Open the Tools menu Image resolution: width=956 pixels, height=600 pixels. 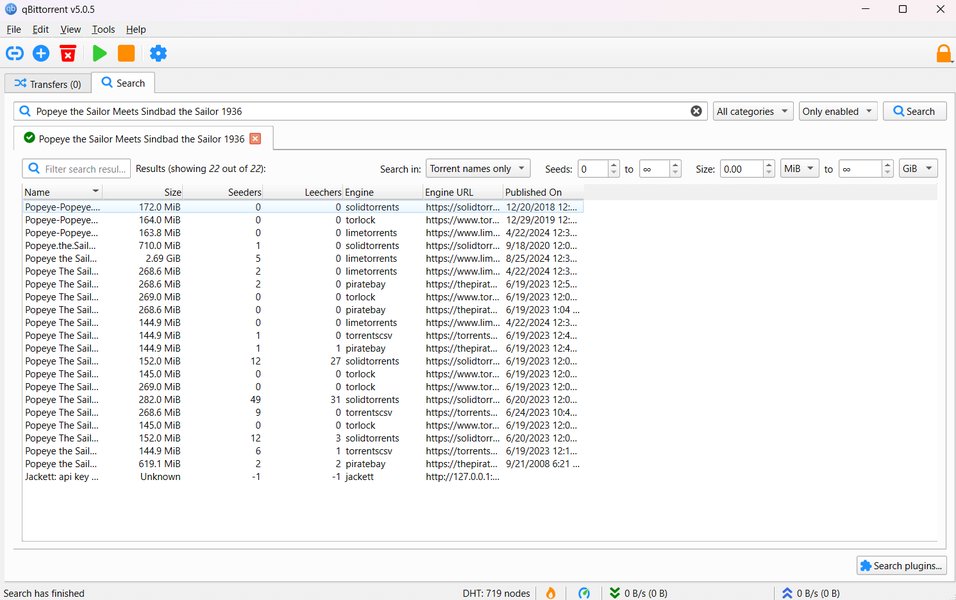(103, 29)
